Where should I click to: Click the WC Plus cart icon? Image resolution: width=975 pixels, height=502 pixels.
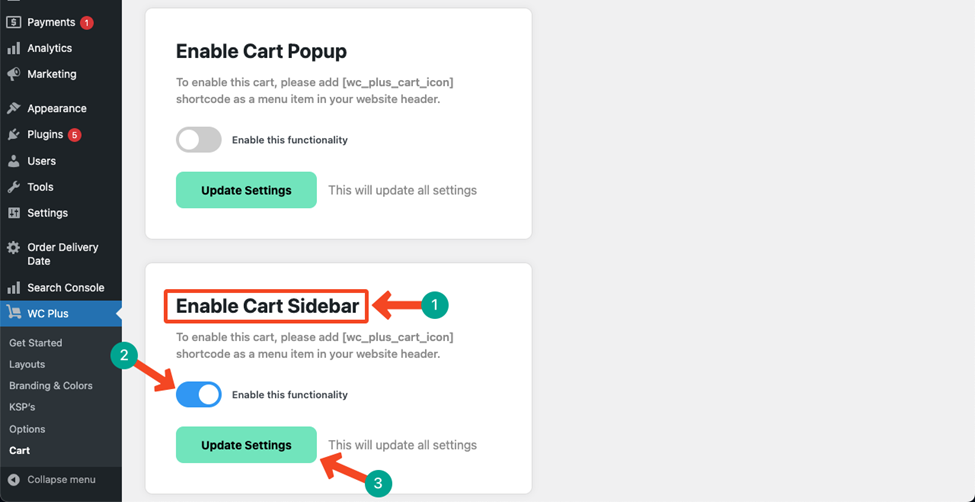pyautogui.click(x=14, y=314)
